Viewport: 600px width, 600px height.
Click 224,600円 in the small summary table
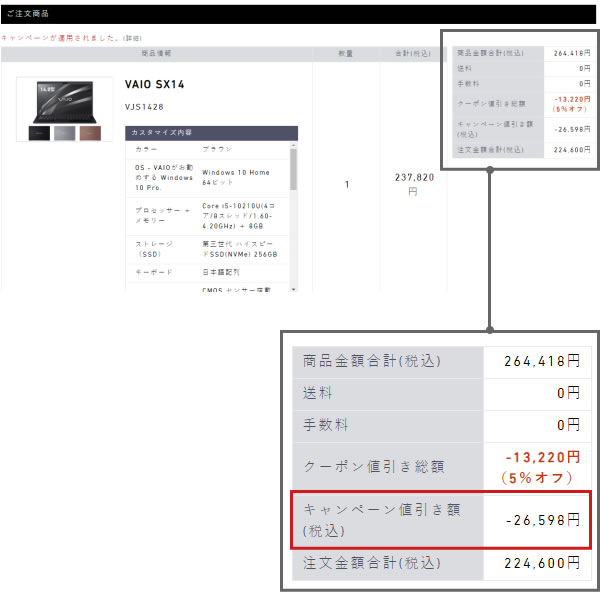point(572,150)
